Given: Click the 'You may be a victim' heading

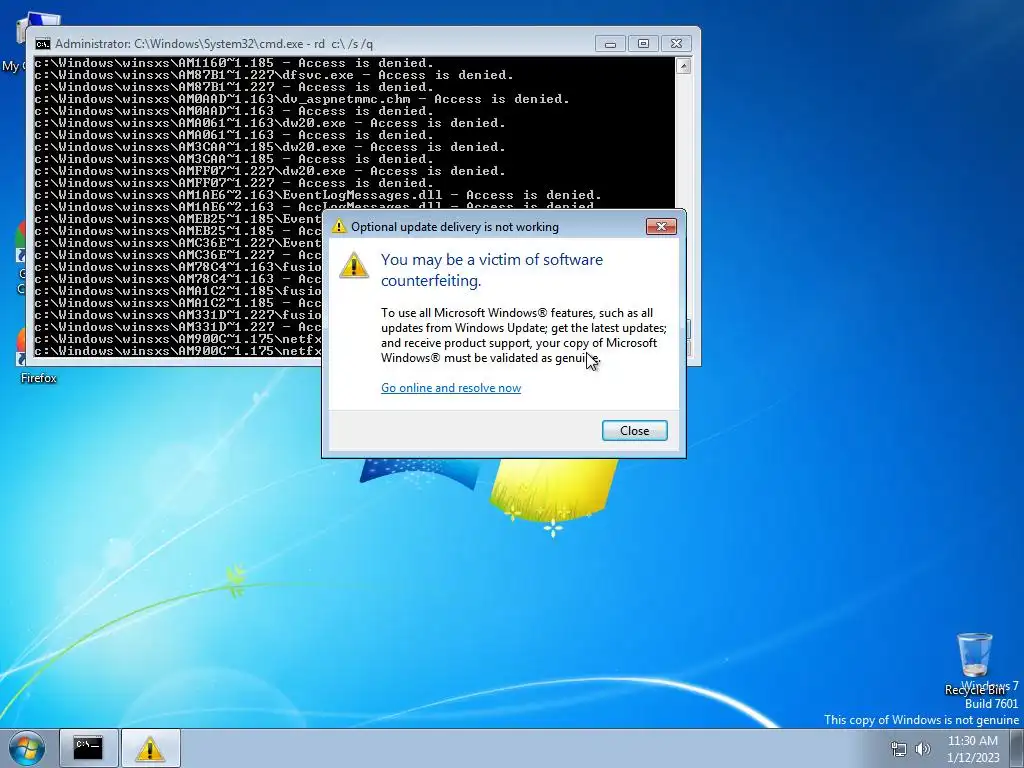Looking at the screenshot, I should click(x=492, y=270).
